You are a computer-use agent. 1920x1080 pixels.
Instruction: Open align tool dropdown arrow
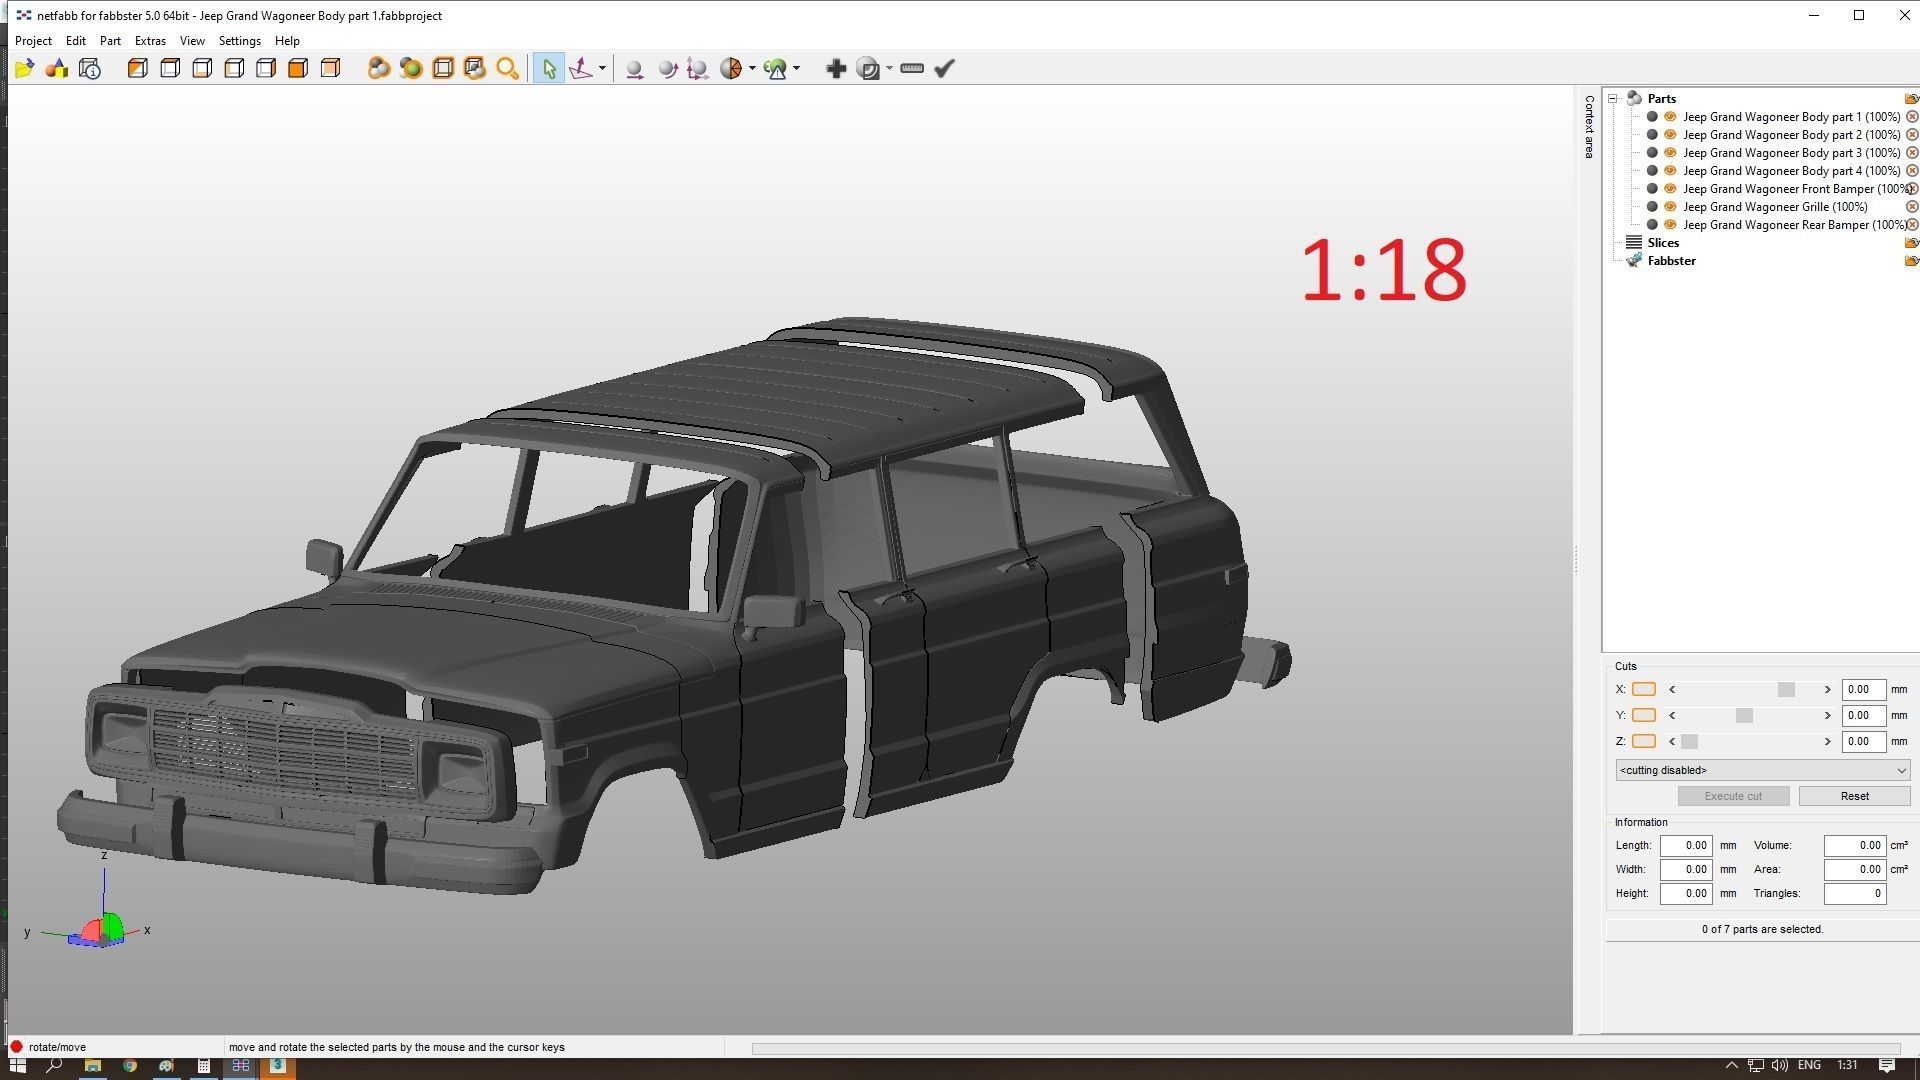tap(602, 68)
